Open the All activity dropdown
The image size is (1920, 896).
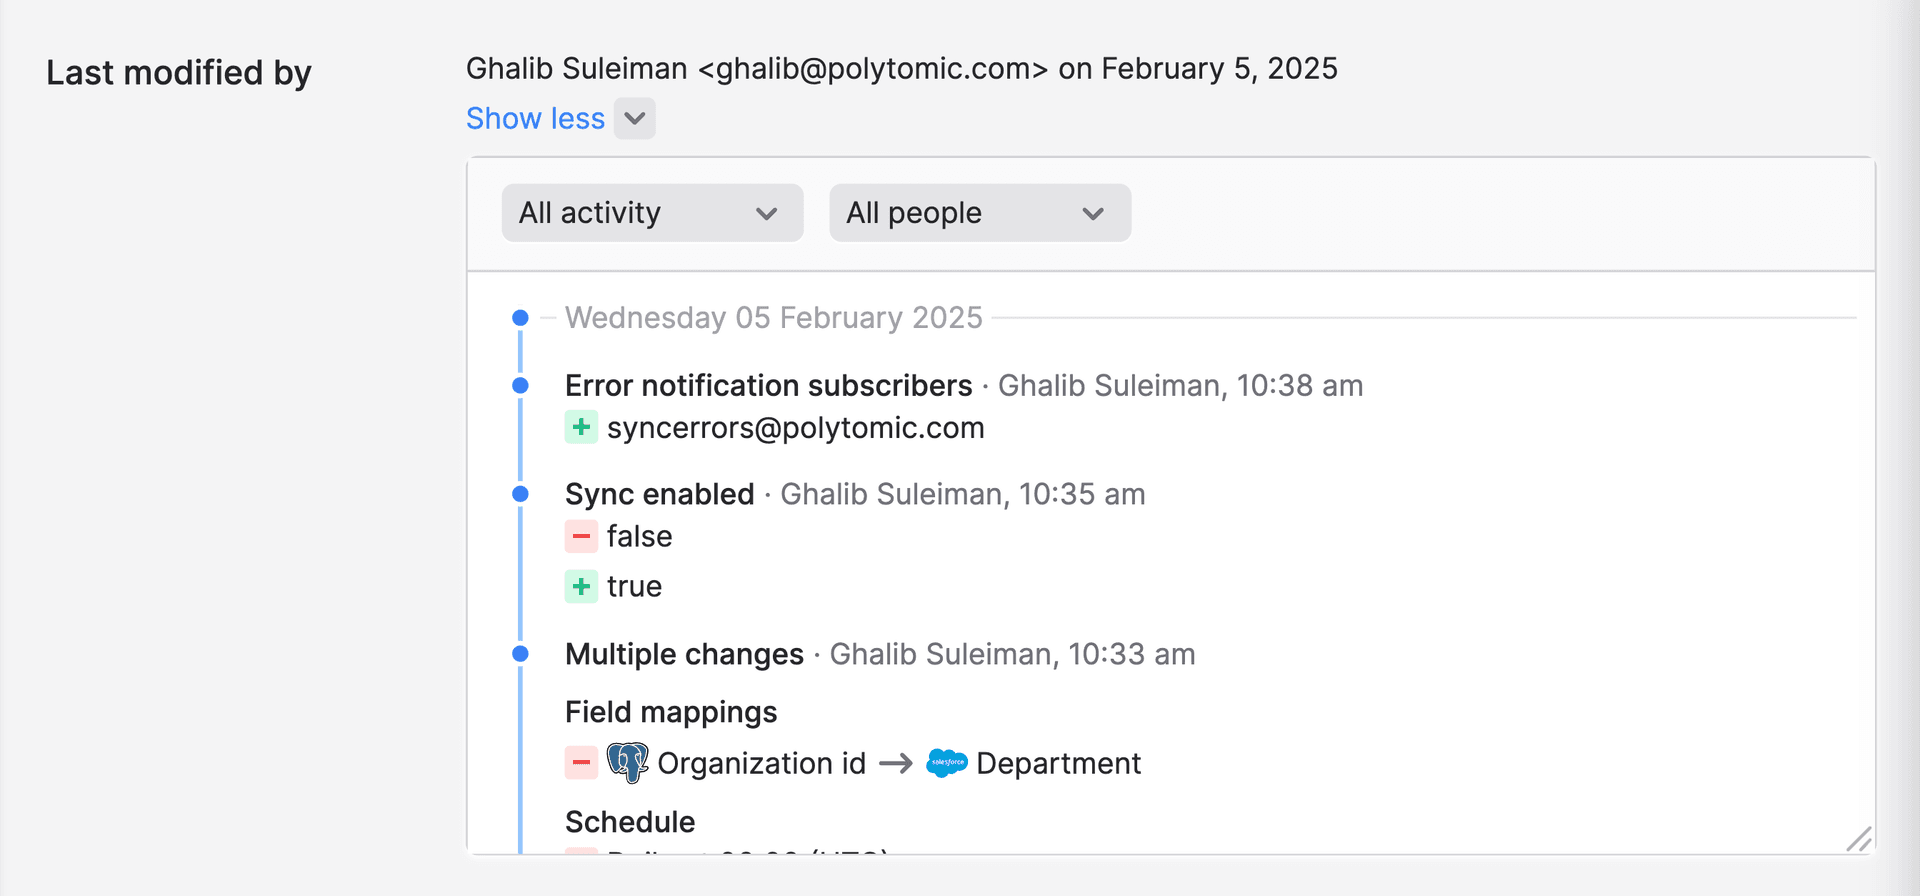[652, 213]
